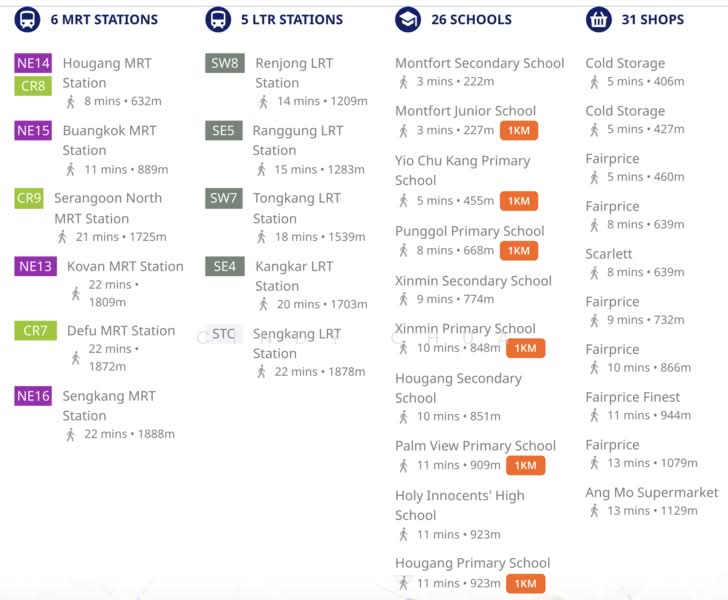The width and height of the screenshot is (728, 600).
Task: Click the shops basket icon
Action: (x=598, y=19)
